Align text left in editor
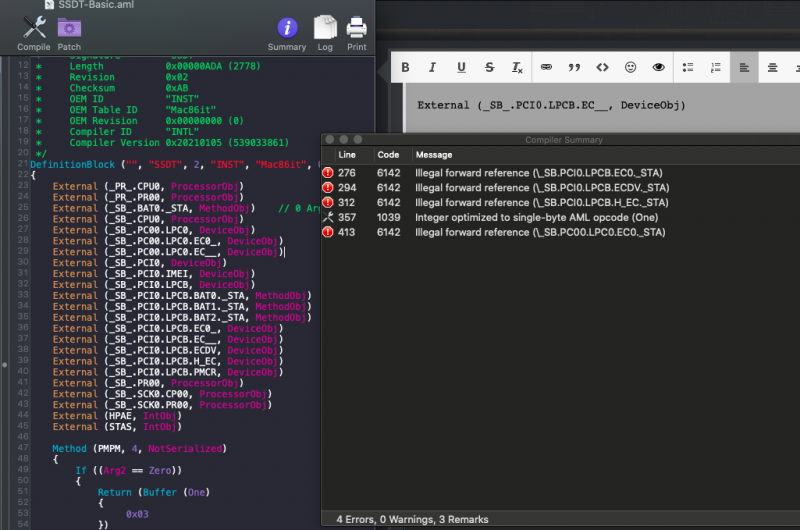Screen dimensions: 800x530 [x=745, y=68]
